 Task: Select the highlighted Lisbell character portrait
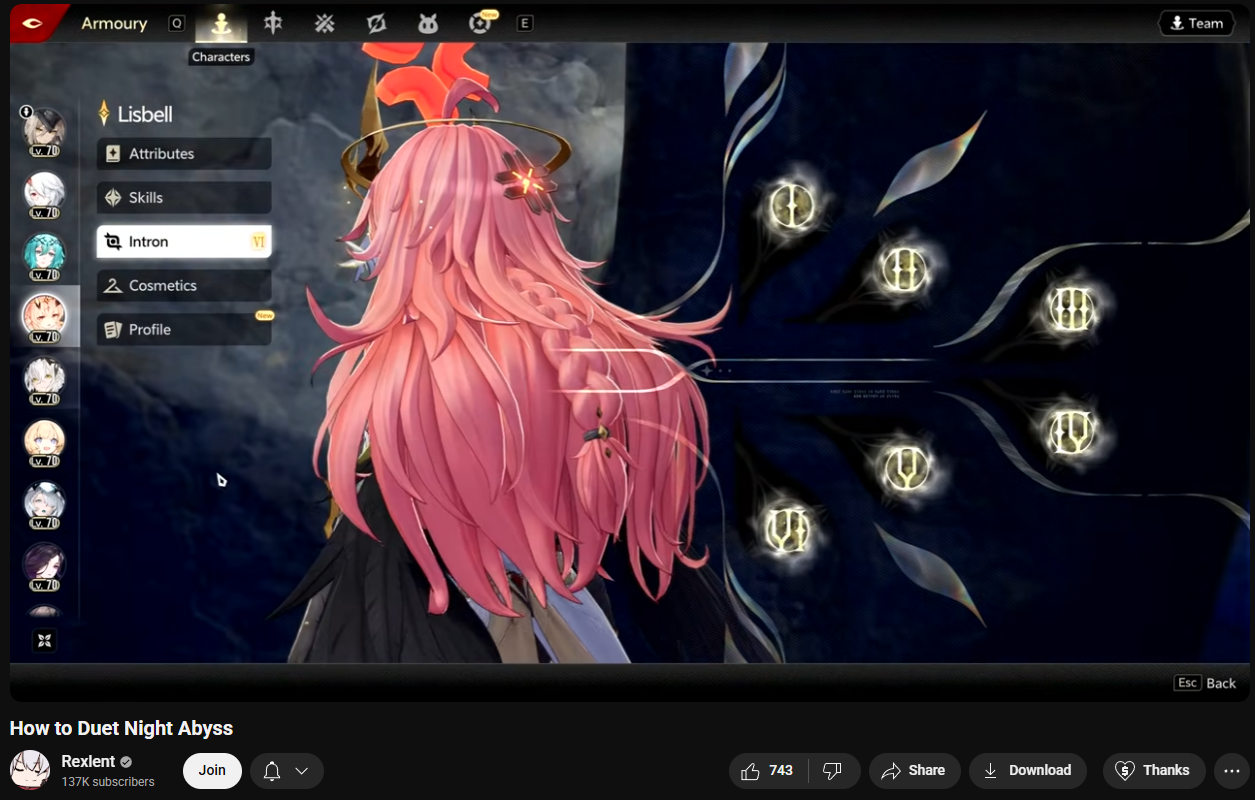[44, 317]
